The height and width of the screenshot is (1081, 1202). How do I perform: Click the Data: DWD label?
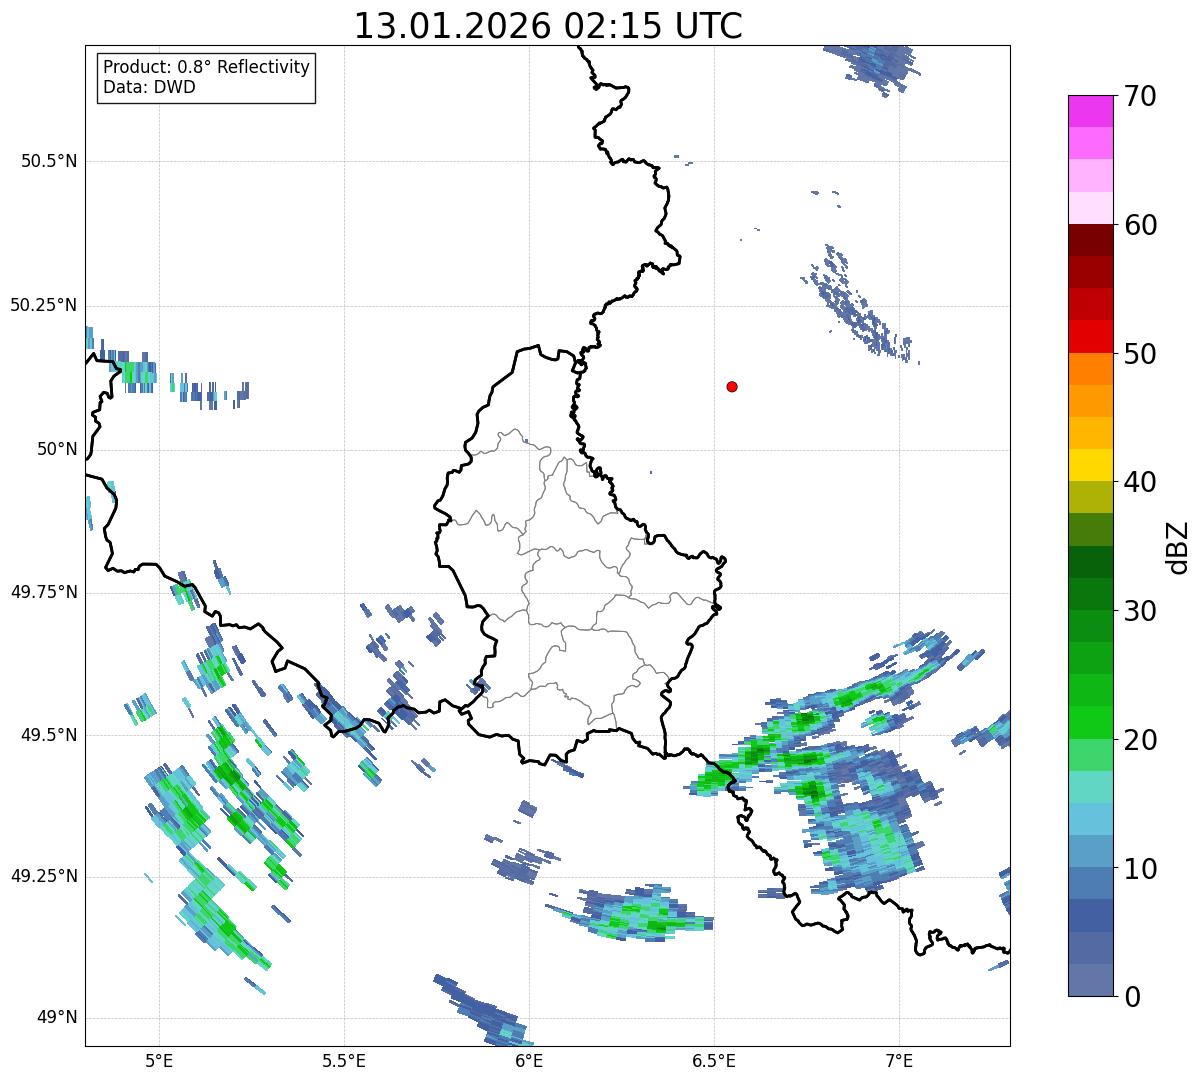click(150, 87)
